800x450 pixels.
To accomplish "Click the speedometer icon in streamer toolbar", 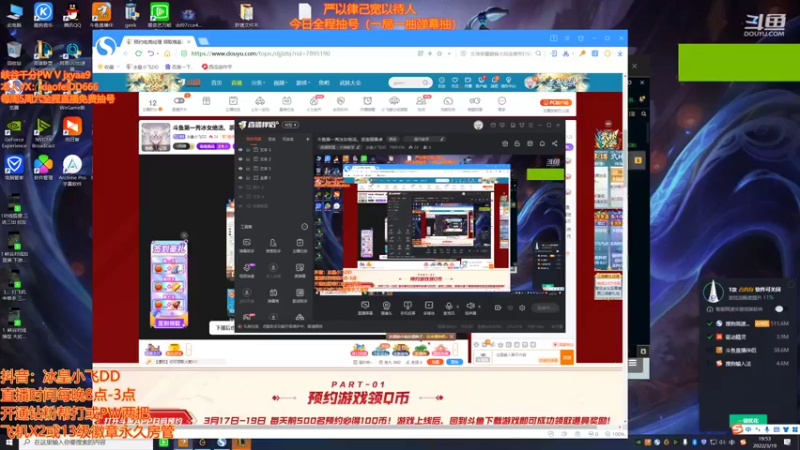I will 448,101.
